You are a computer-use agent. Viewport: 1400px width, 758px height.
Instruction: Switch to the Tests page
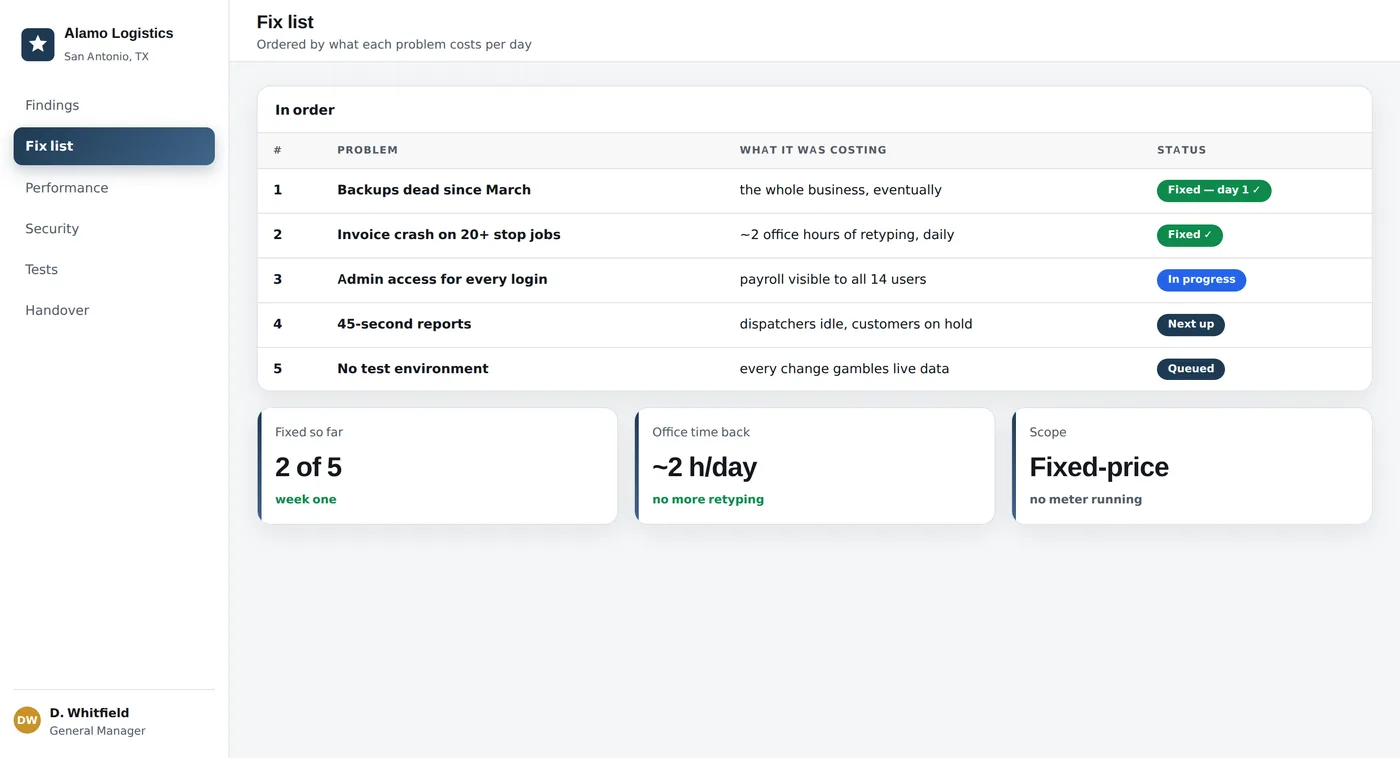[114, 270]
